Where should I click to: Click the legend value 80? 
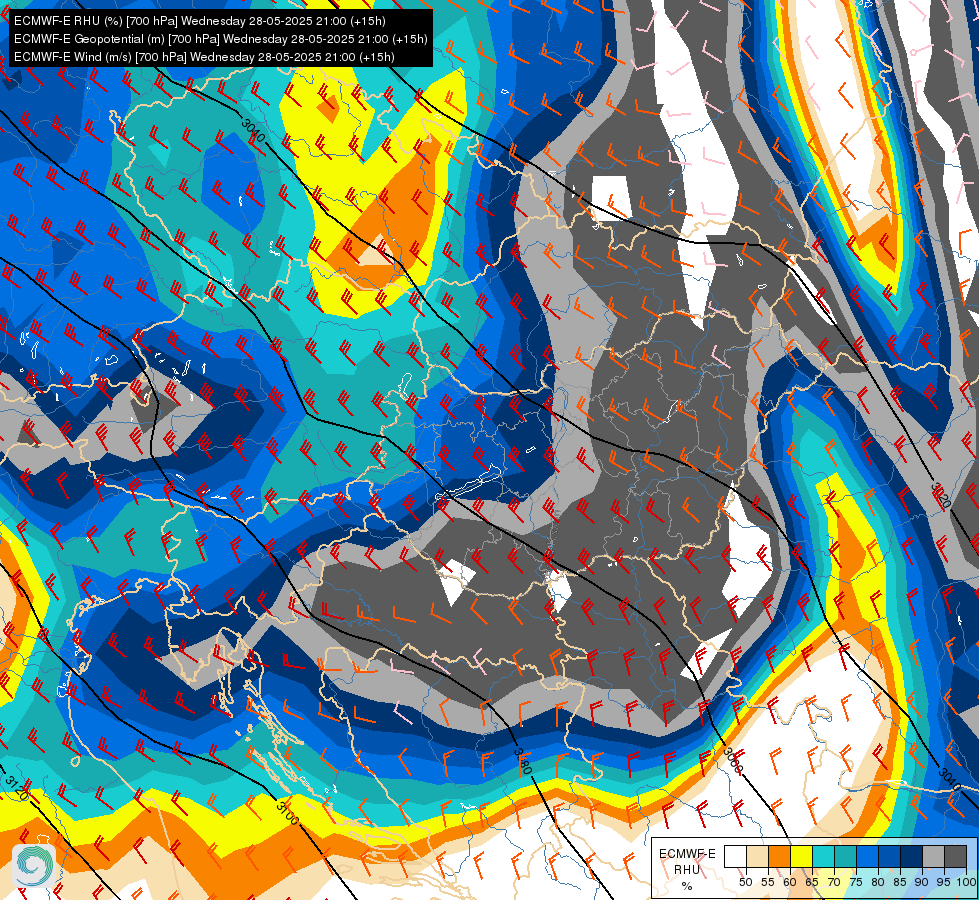[x=878, y=882]
